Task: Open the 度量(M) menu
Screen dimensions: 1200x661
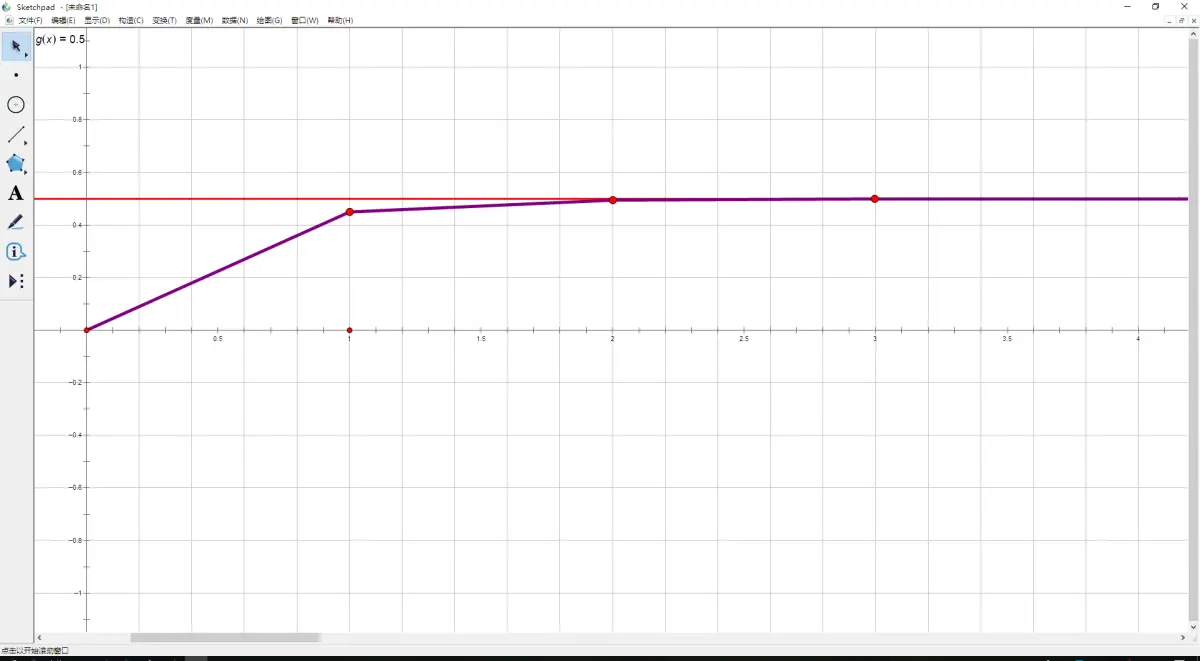Action: [x=199, y=20]
